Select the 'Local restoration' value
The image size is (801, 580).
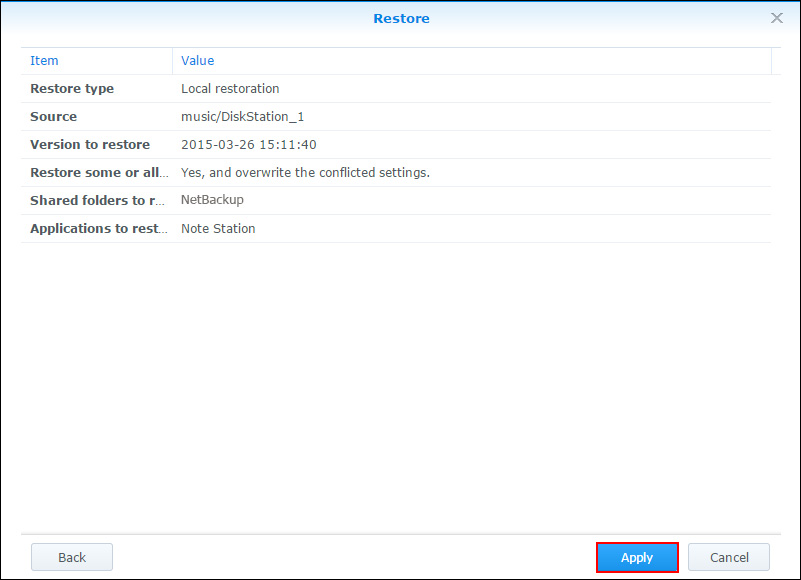230,89
